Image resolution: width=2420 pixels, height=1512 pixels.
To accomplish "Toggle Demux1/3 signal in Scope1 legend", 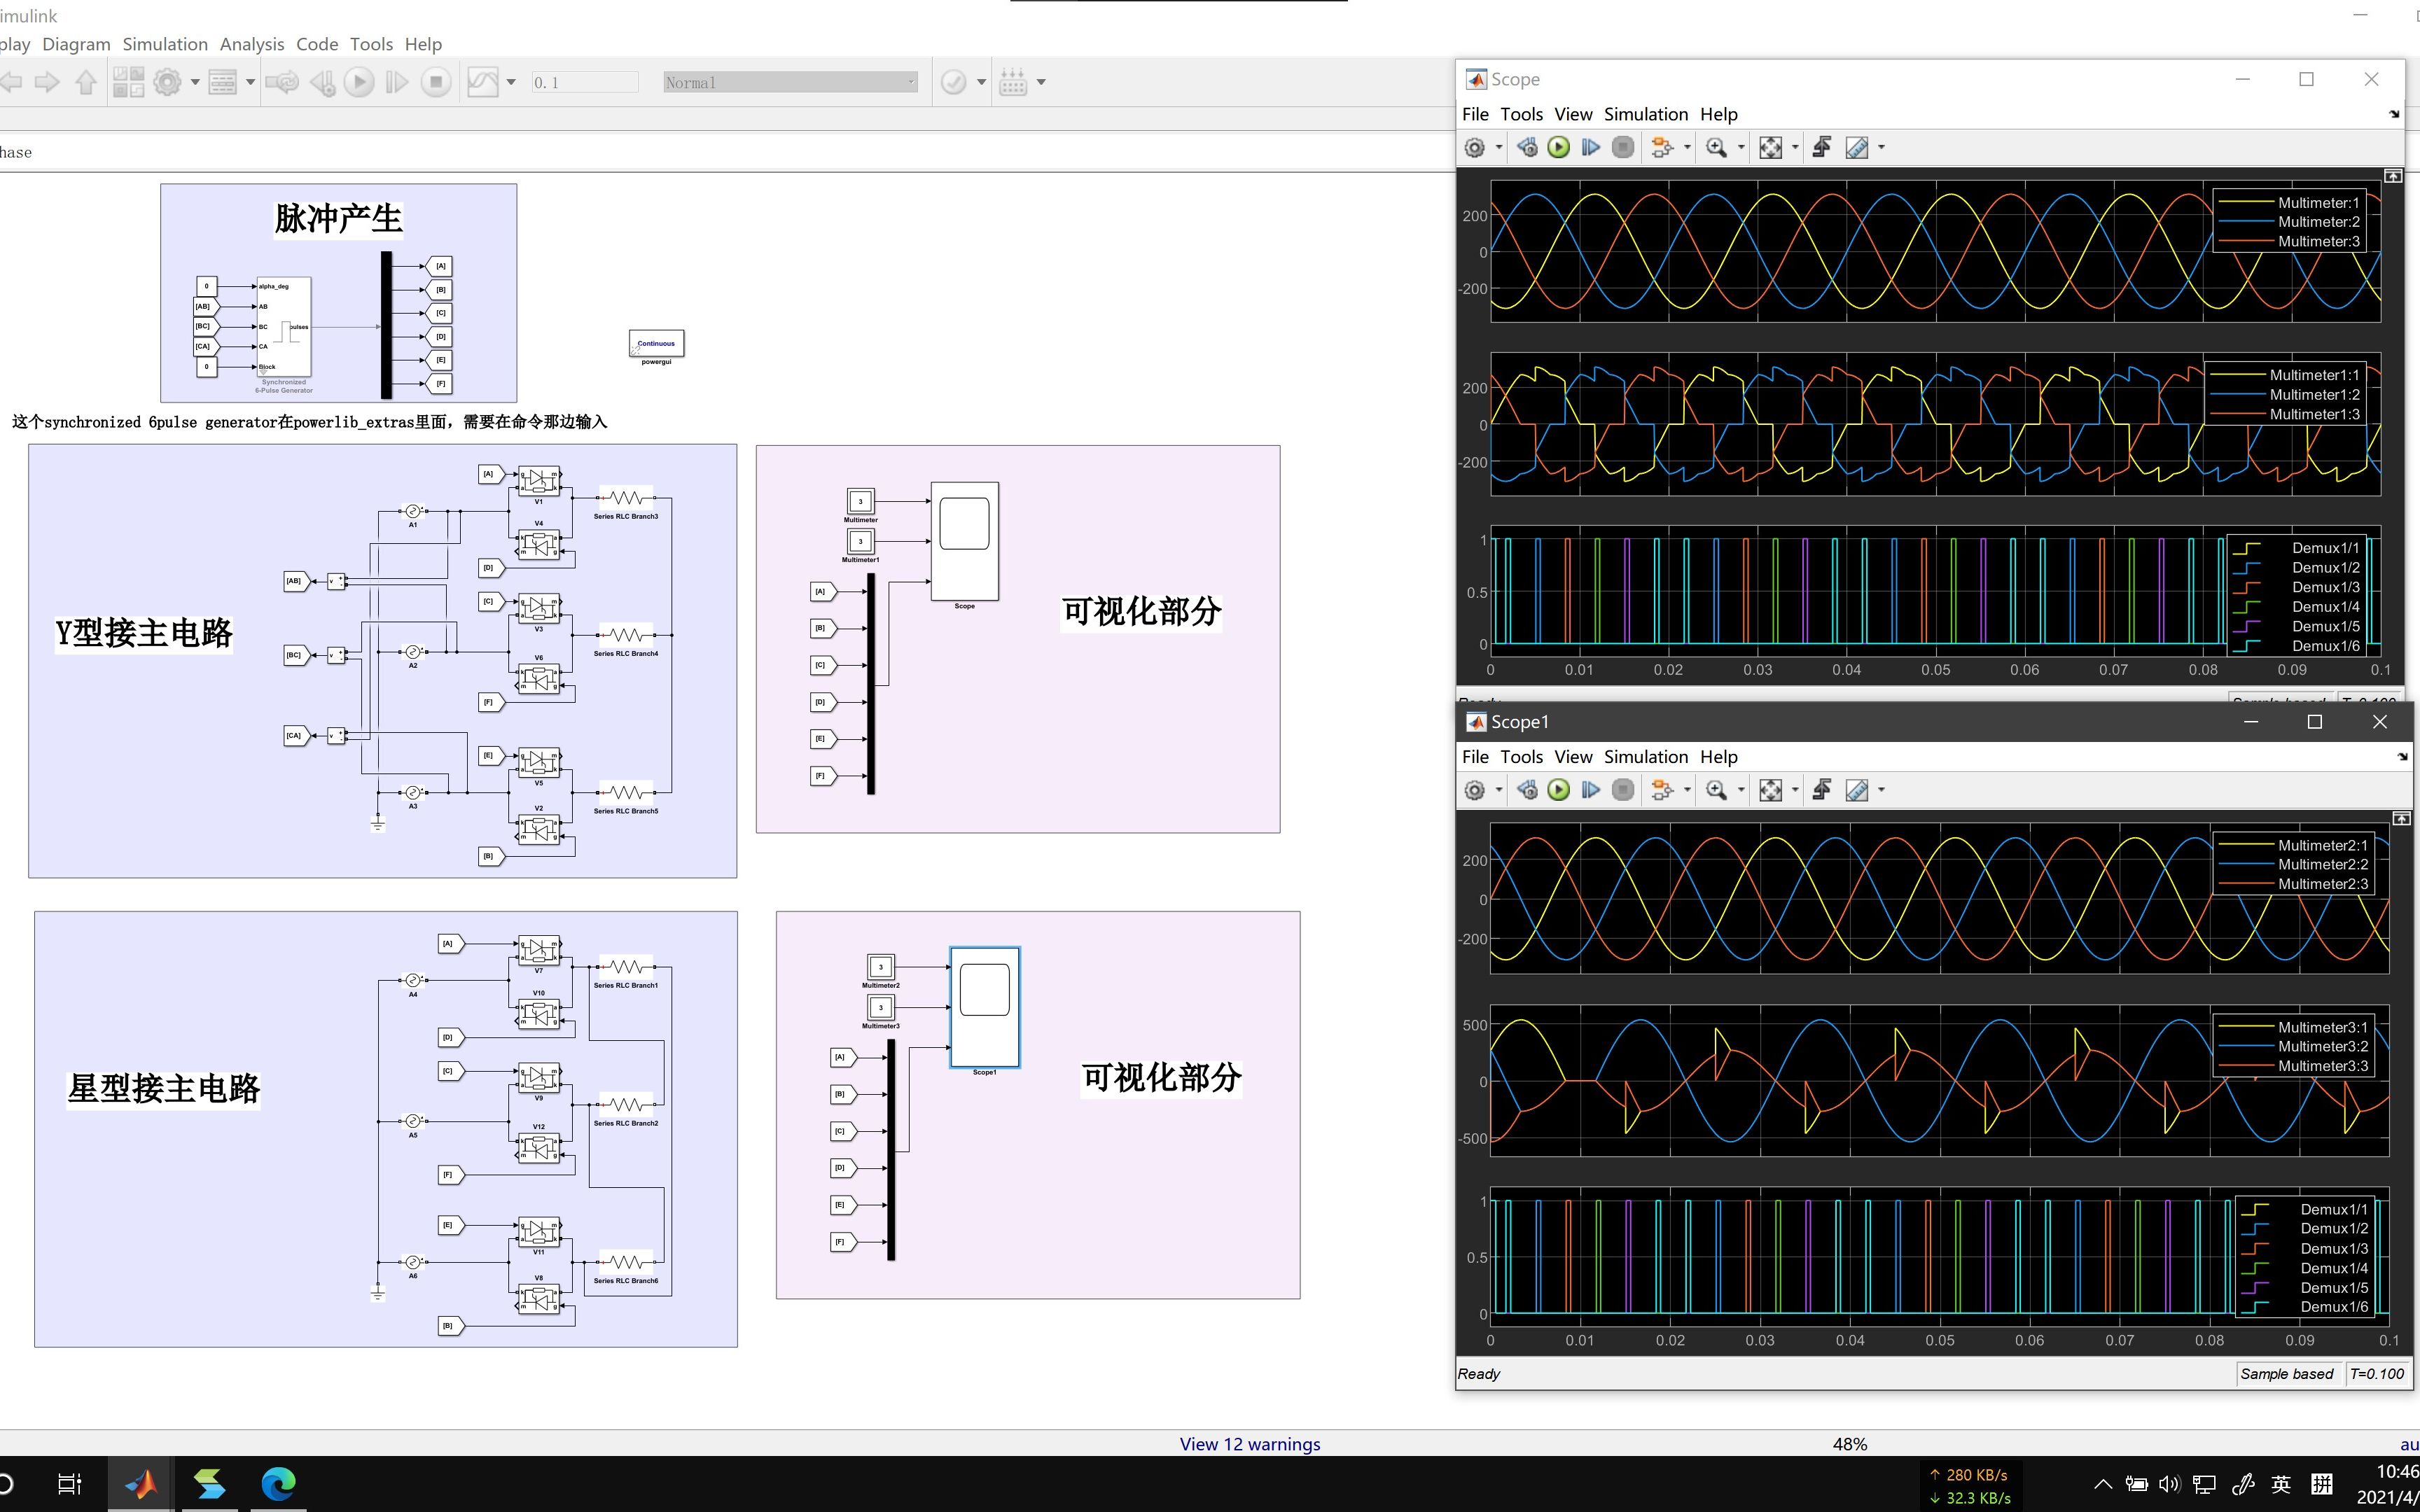I will pyautogui.click(x=2333, y=1249).
